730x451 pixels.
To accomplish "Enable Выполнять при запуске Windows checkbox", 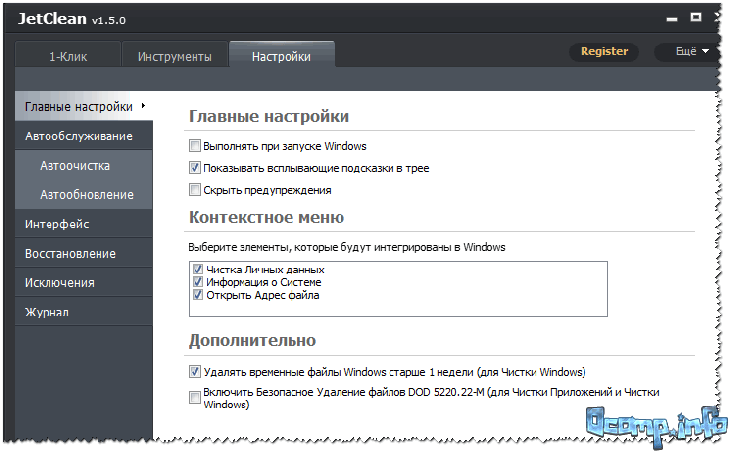I will (195, 146).
